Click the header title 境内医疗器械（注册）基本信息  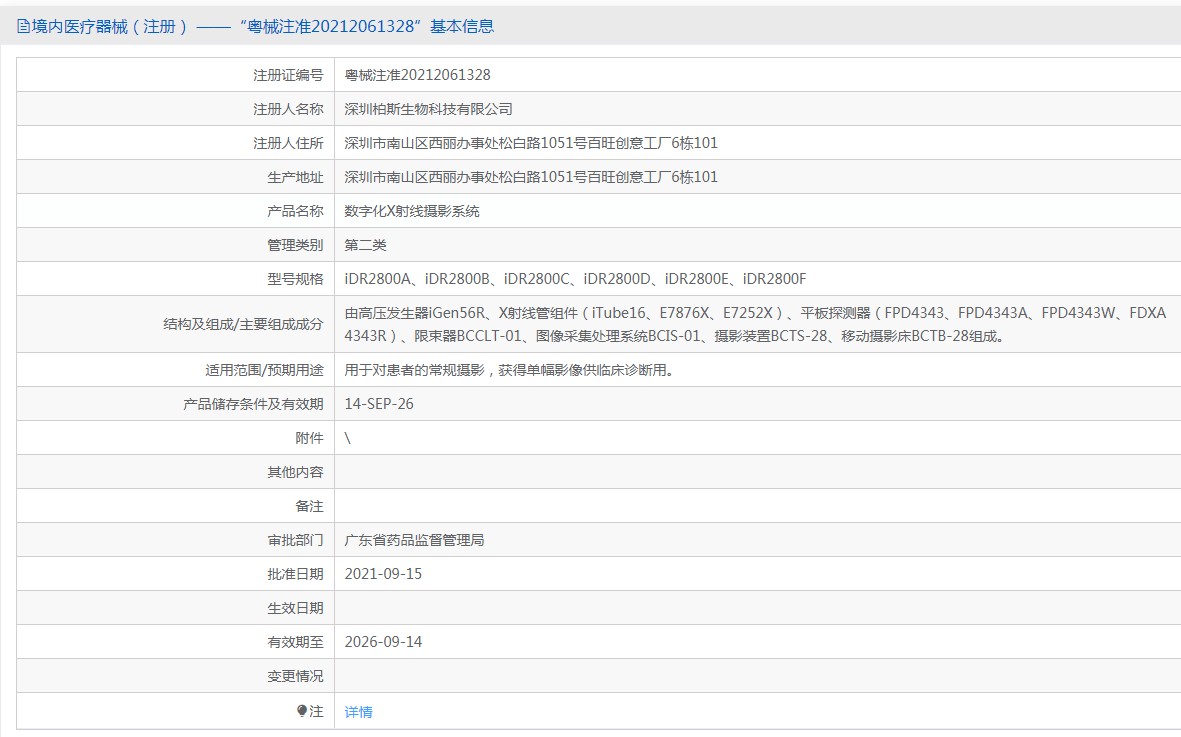click(262, 26)
